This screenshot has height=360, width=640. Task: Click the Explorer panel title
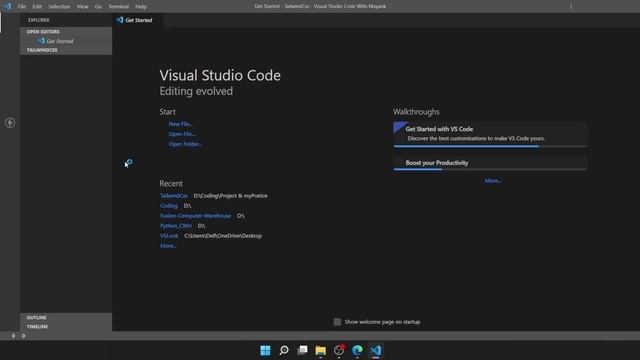39,20
